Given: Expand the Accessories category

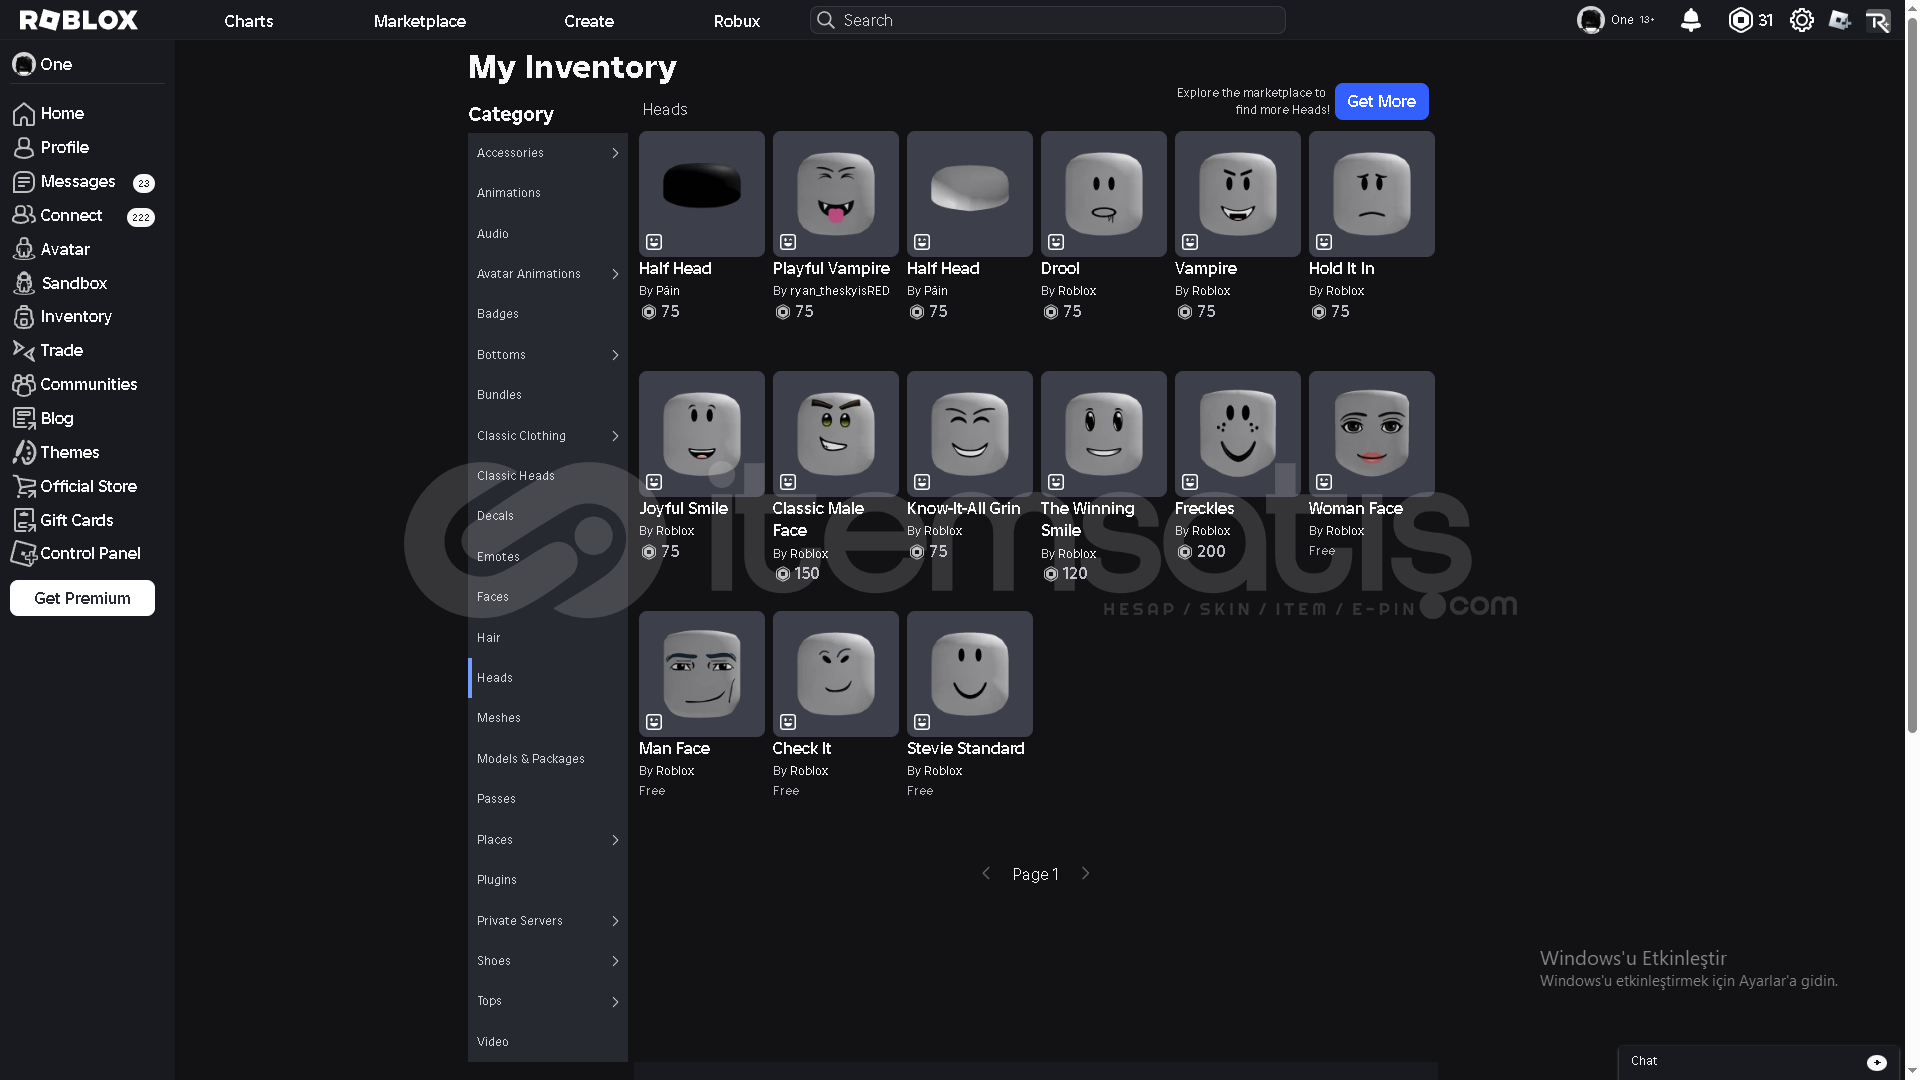Looking at the screenshot, I should [x=615, y=153].
